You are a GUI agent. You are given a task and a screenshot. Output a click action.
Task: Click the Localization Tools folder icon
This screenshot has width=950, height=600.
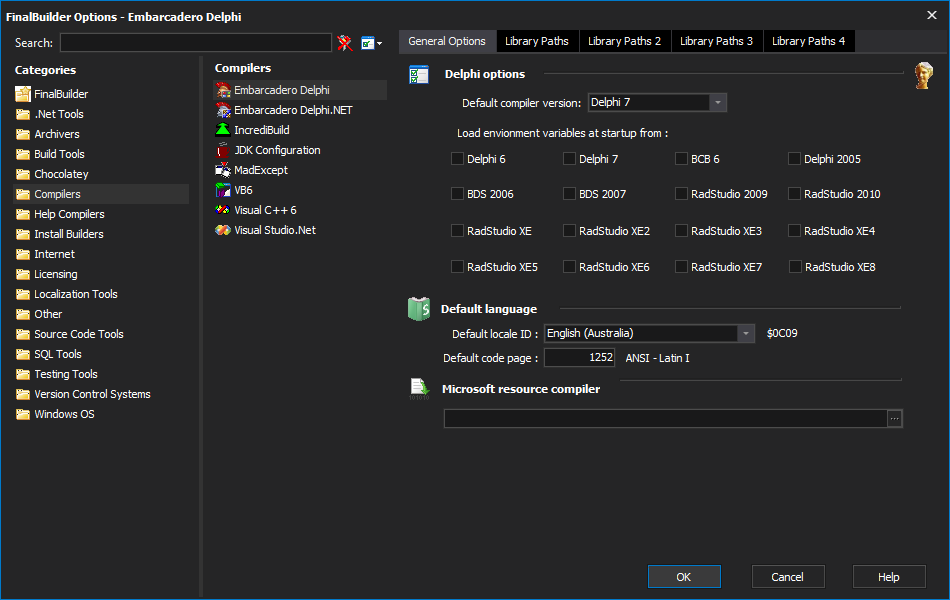tap(23, 294)
